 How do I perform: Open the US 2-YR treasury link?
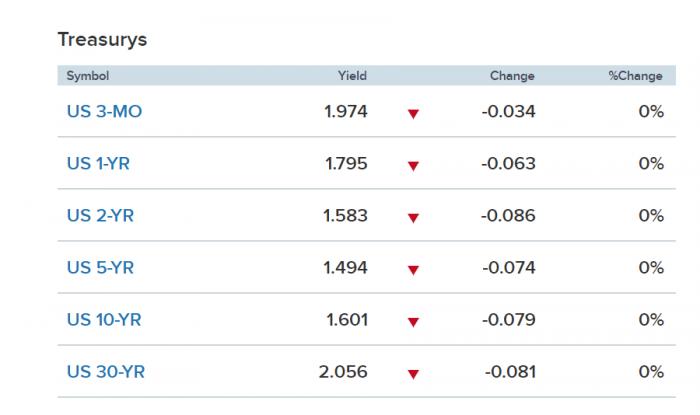tap(98, 216)
